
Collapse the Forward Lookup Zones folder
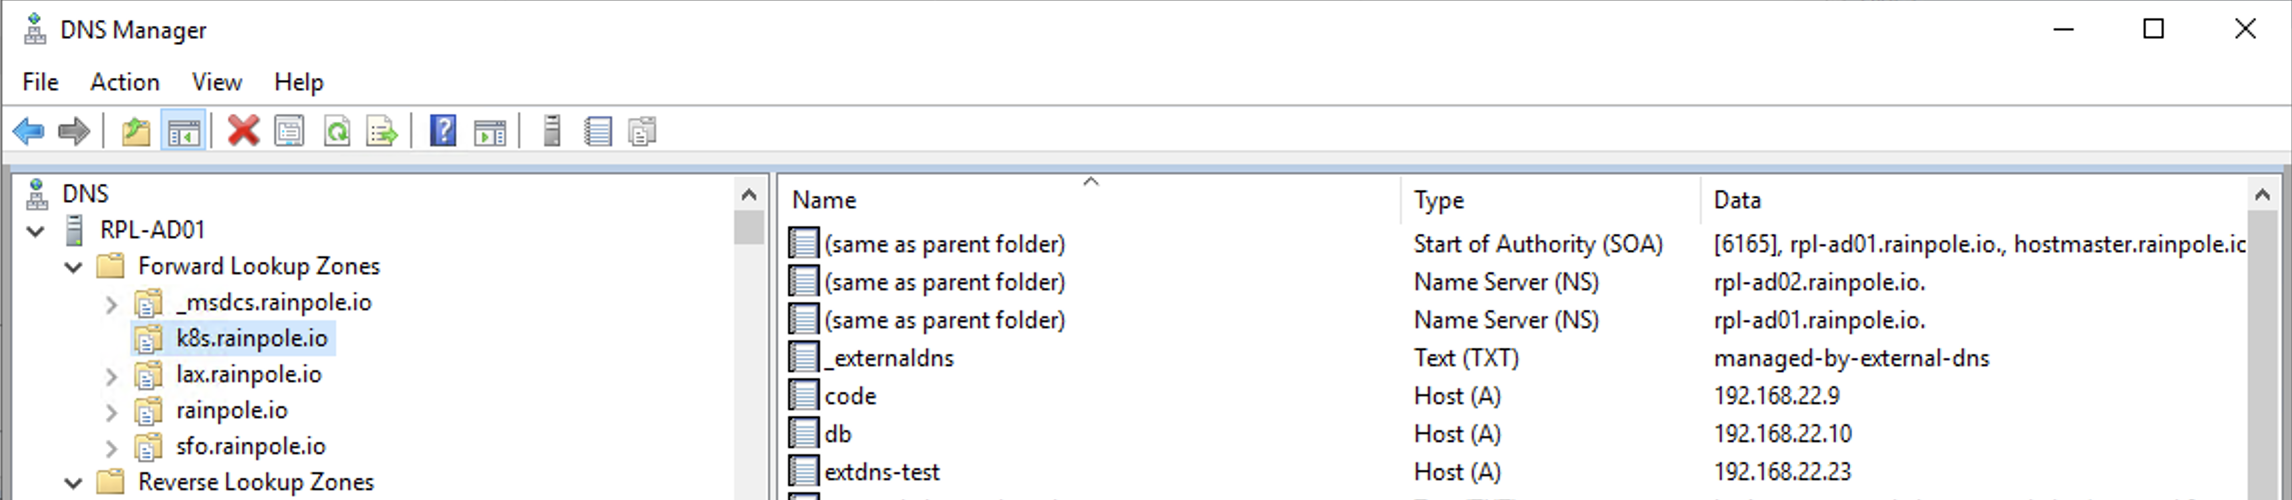click(73, 267)
